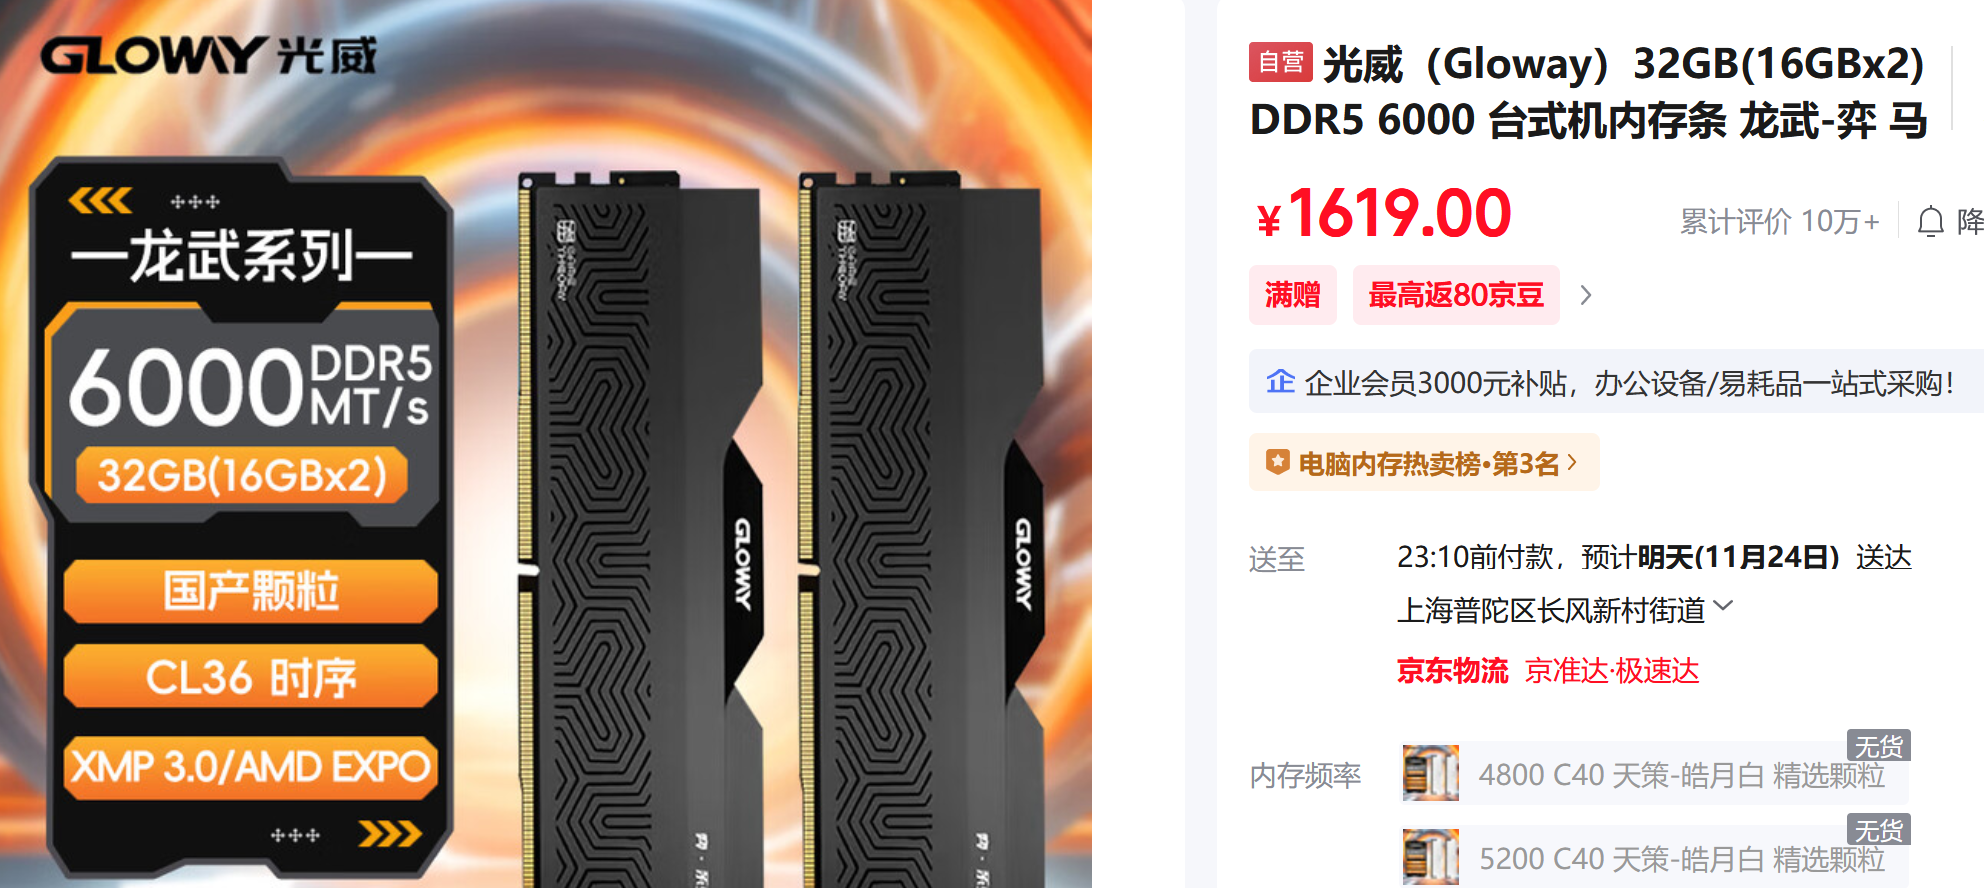This screenshot has height=888, width=1984.
Task: Click the 满赠 promotion tag
Action: (1292, 295)
